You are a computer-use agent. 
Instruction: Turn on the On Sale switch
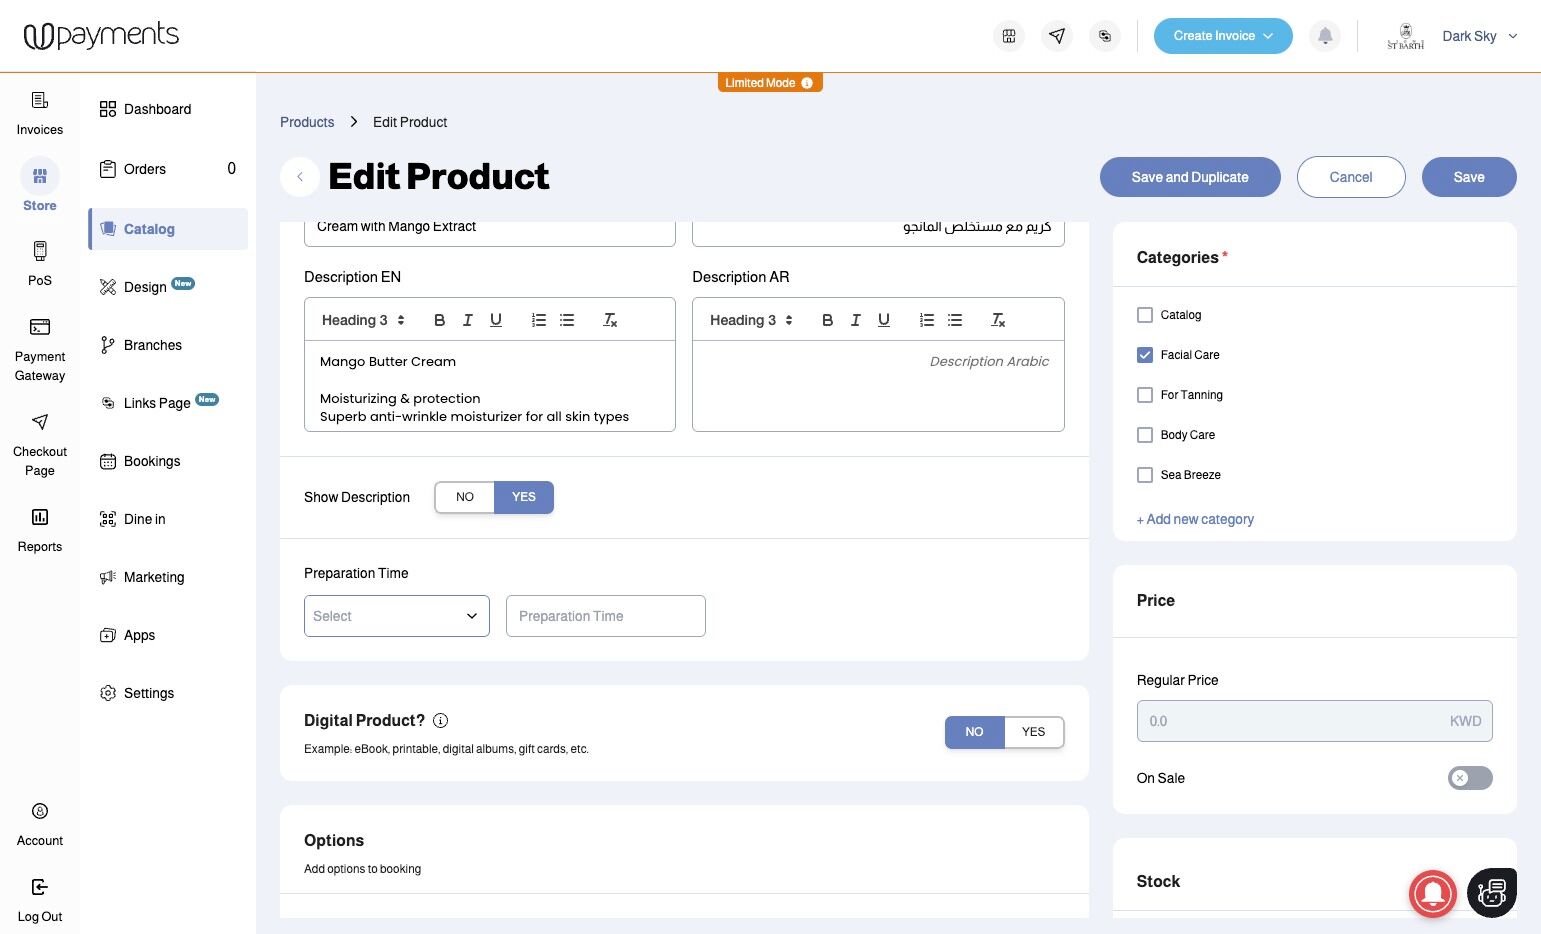coord(1469,778)
